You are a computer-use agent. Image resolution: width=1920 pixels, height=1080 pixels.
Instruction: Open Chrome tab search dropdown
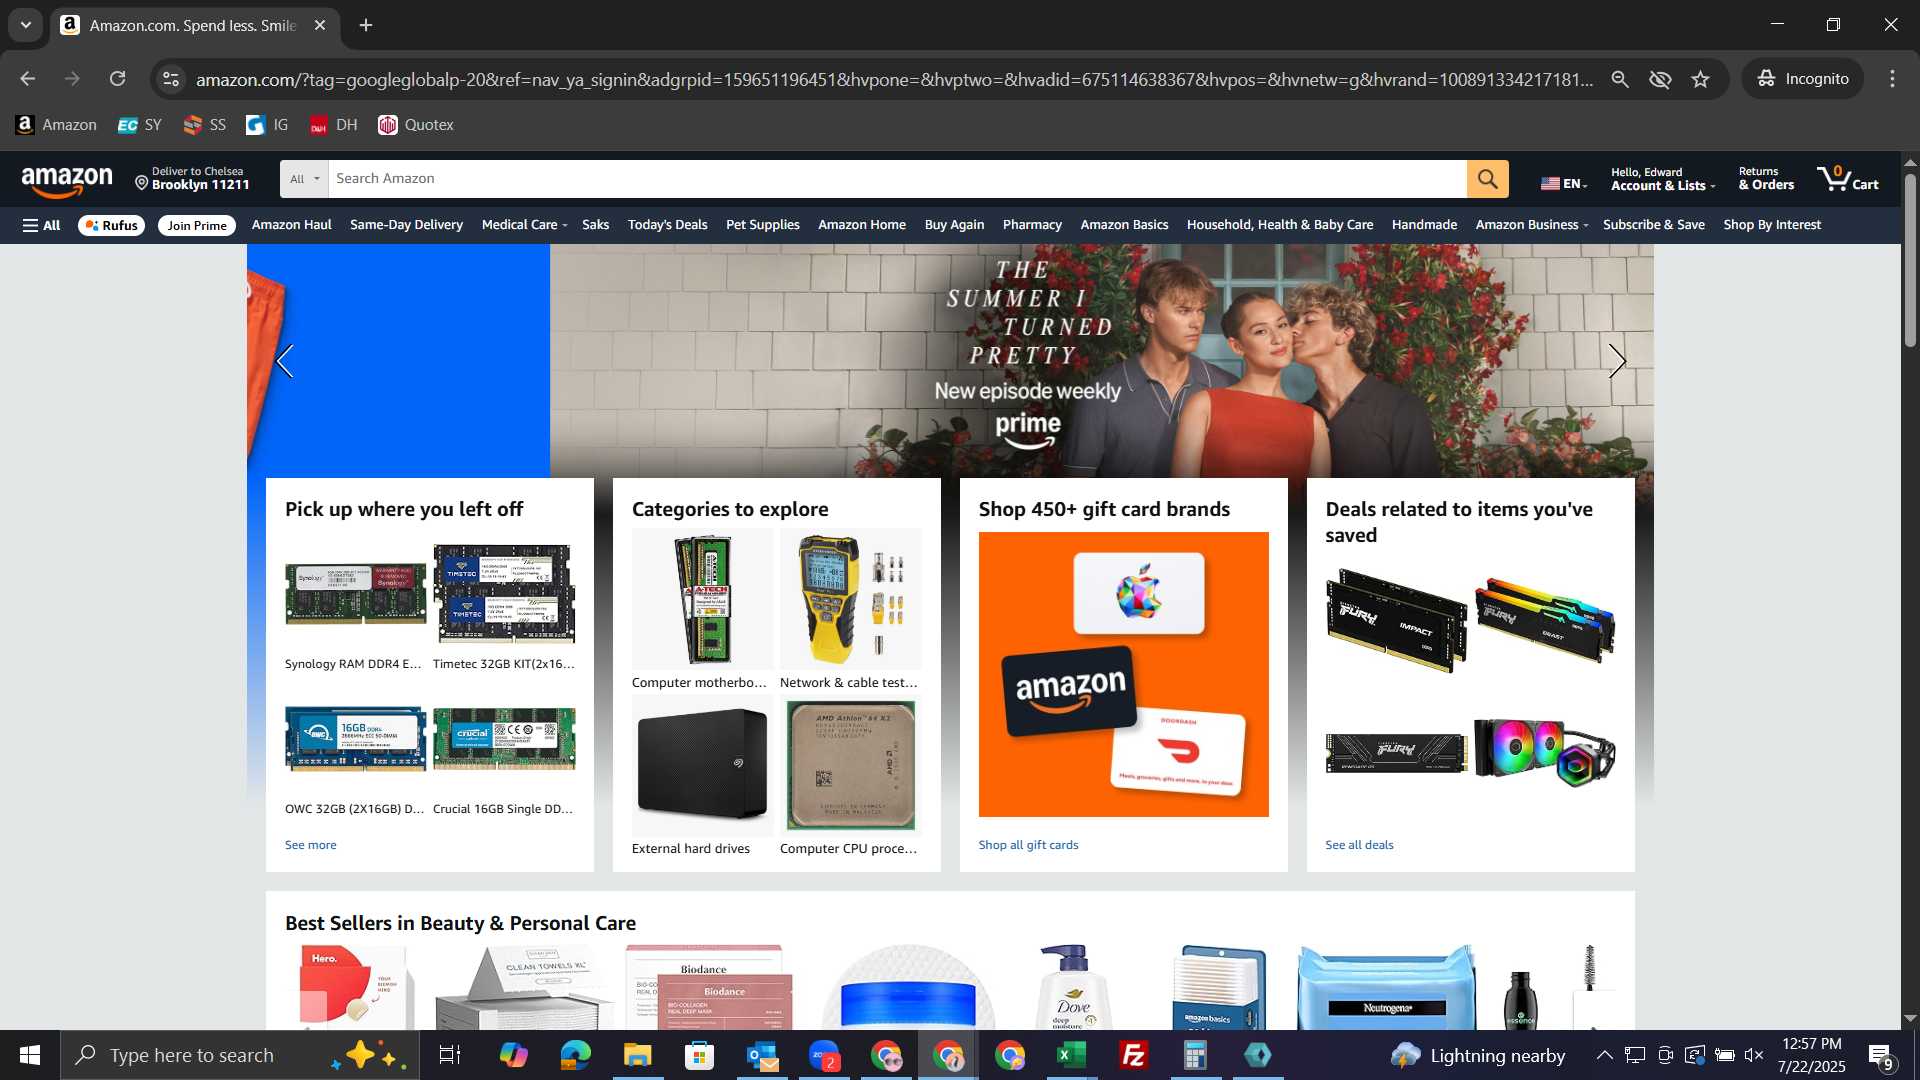pos(26,25)
